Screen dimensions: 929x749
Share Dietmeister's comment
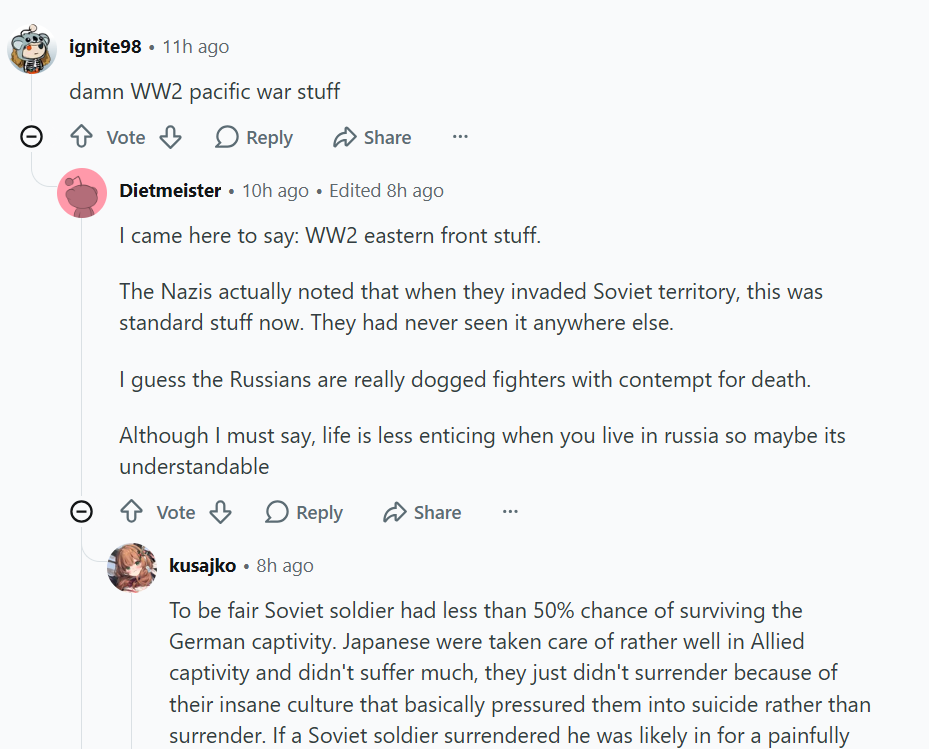coord(422,512)
